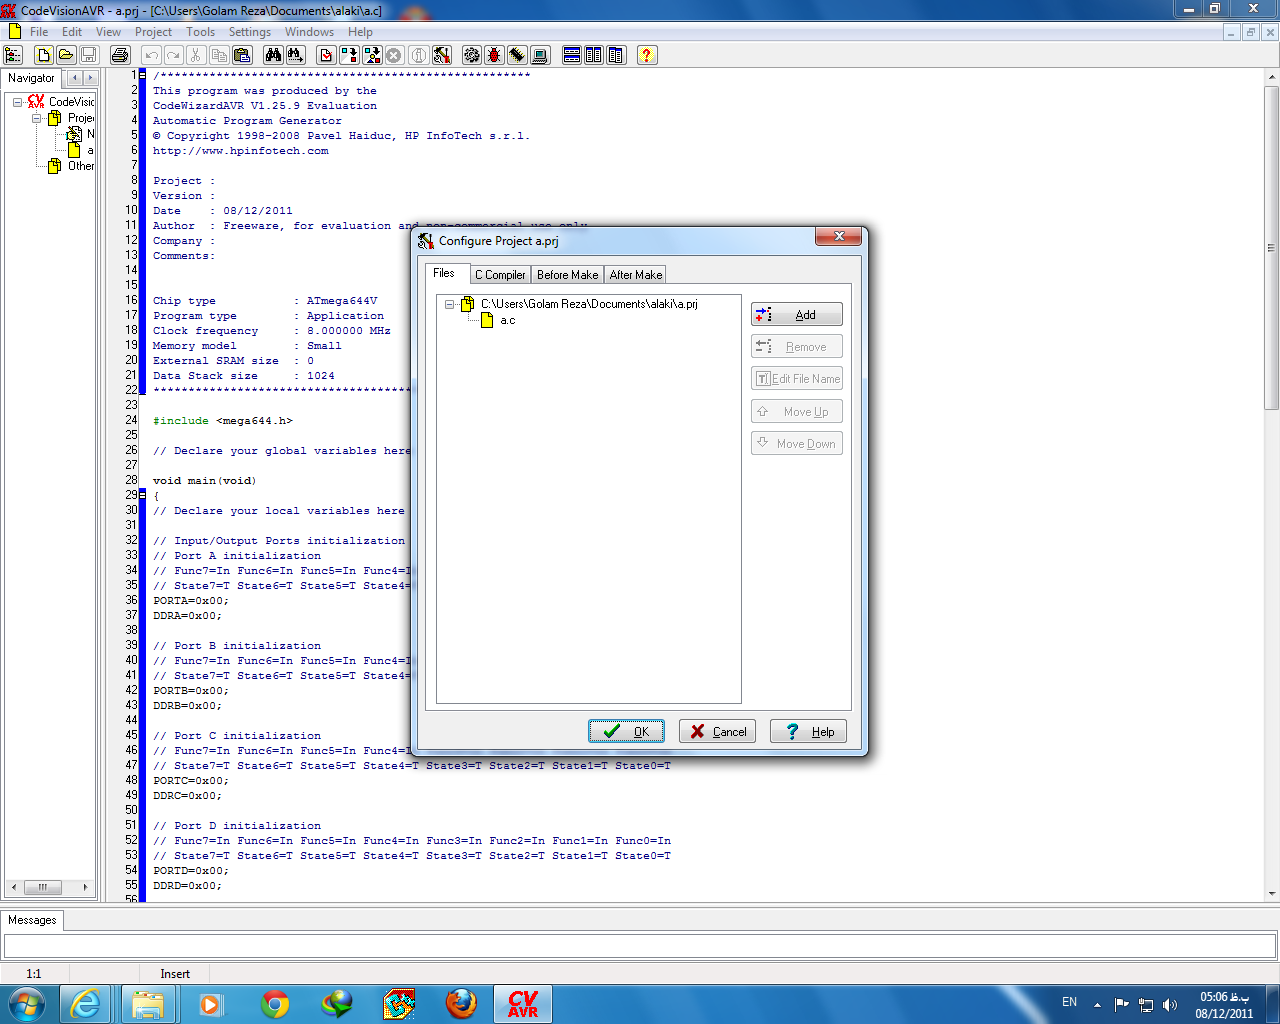Cancel the Configure Project dialog
The height and width of the screenshot is (1024, 1280).
(718, 731)
